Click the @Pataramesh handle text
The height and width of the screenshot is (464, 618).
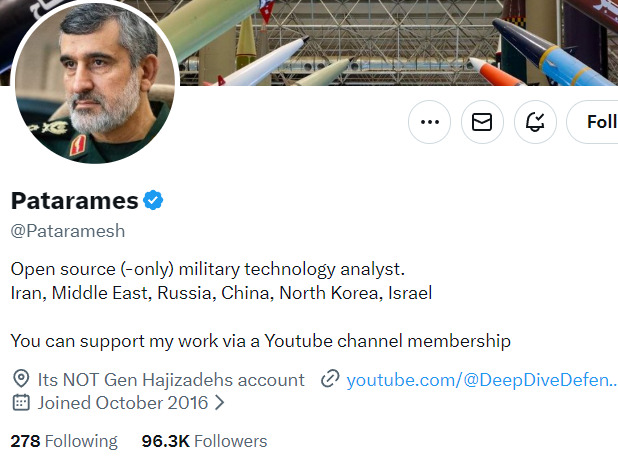click(x=67, y=230)
